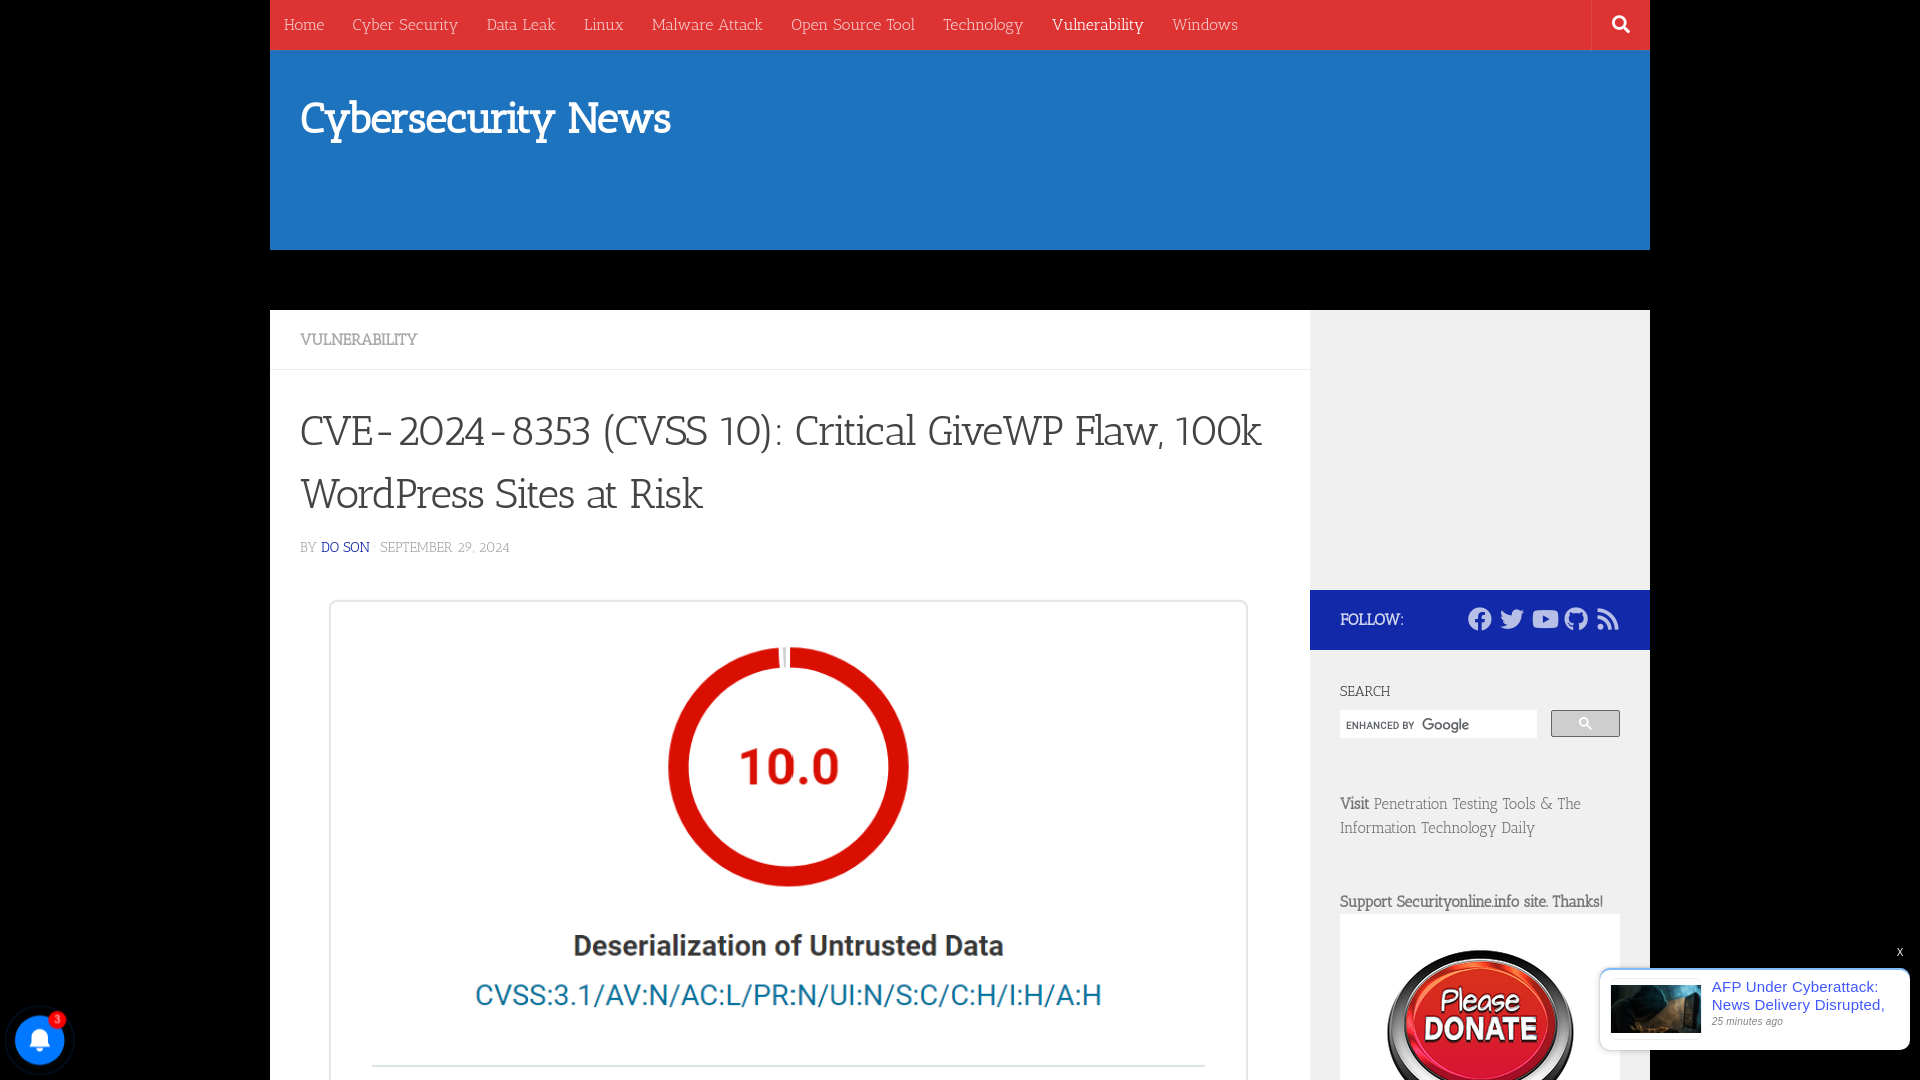Open the Vulnerability category menu item
The width and height of the screenshot is (1920, 1080).
tap(1097, 25)
